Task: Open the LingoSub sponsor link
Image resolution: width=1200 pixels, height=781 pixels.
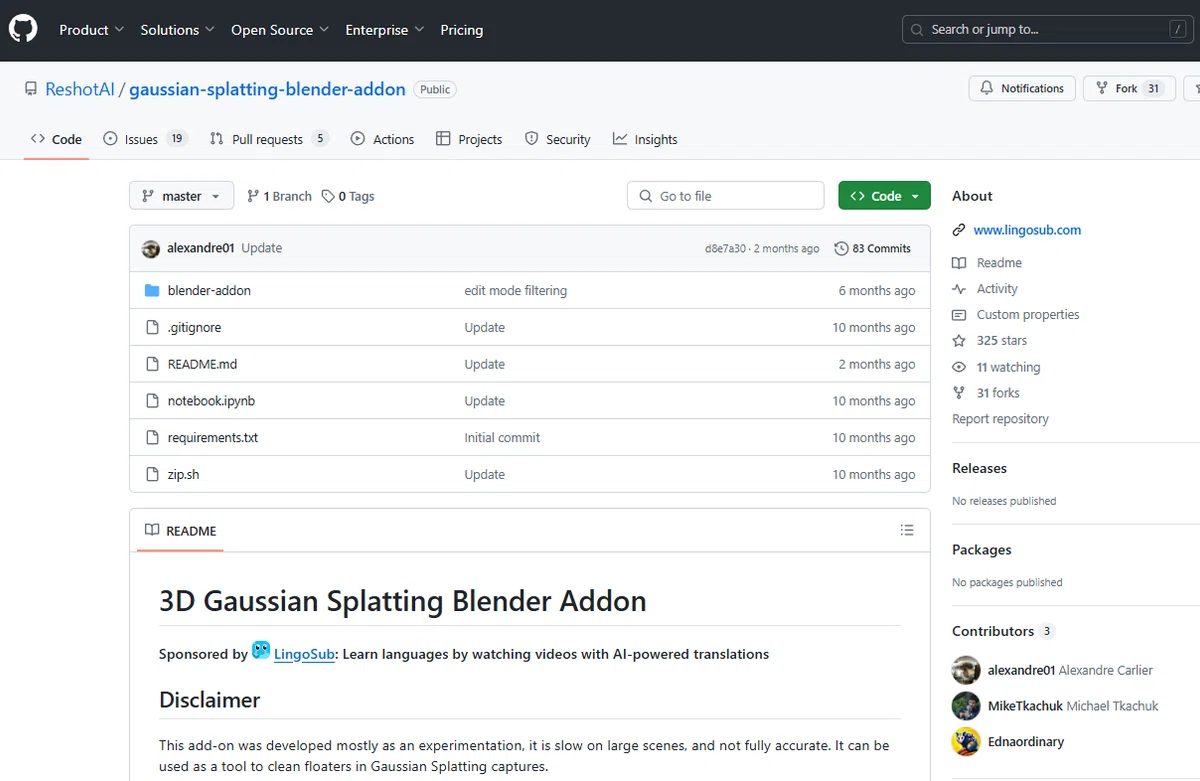Action: click(304, 654)
